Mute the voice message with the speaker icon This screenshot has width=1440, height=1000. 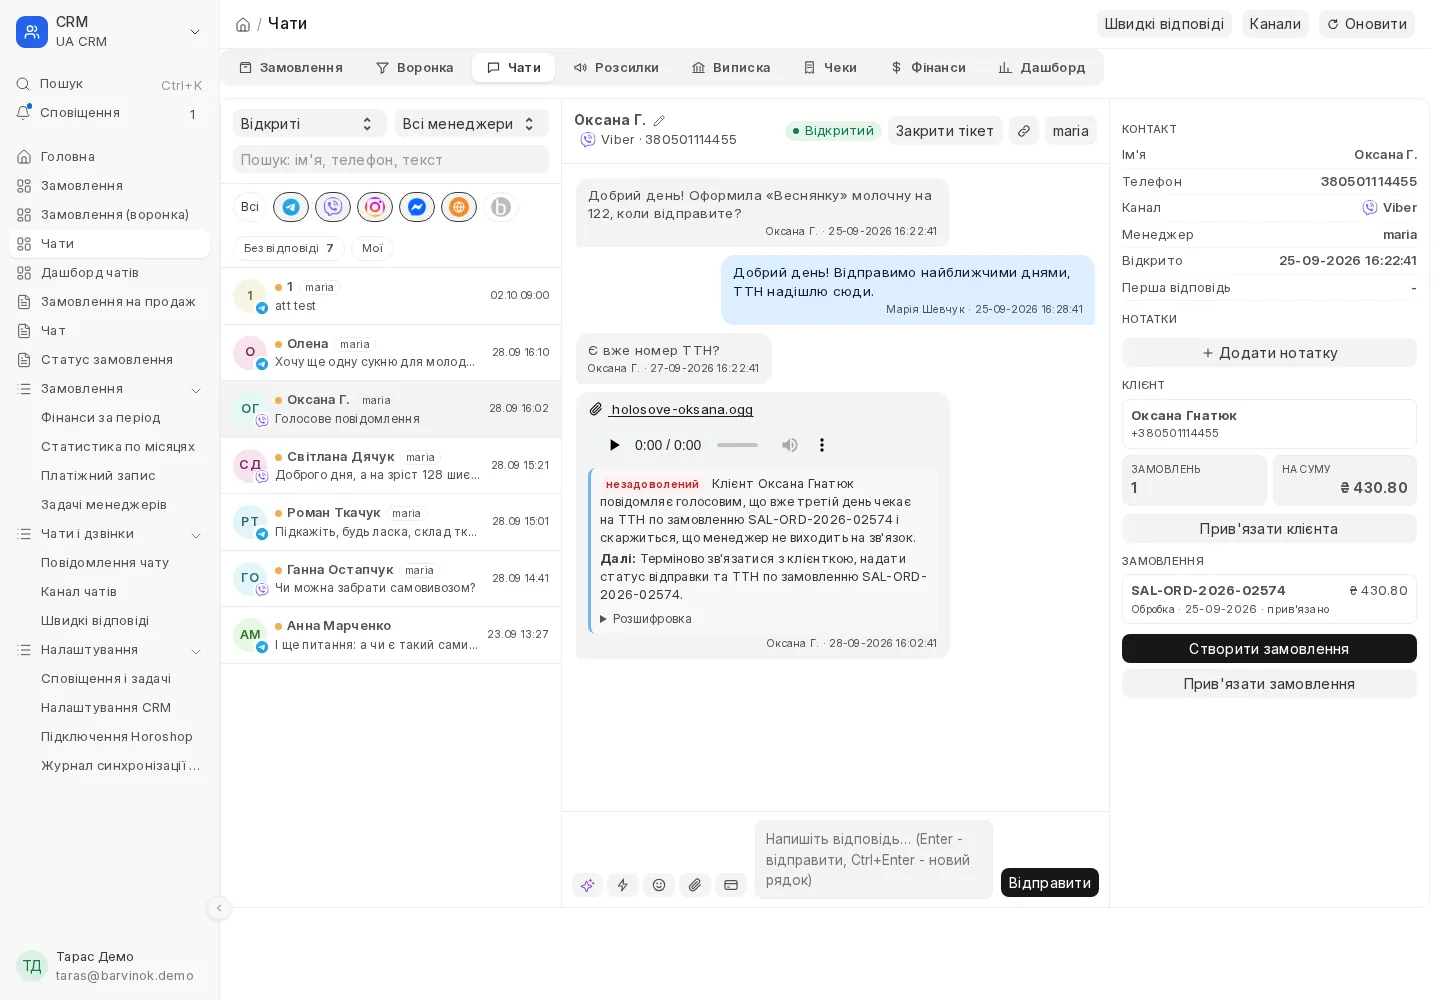click(x=790, y=445)
